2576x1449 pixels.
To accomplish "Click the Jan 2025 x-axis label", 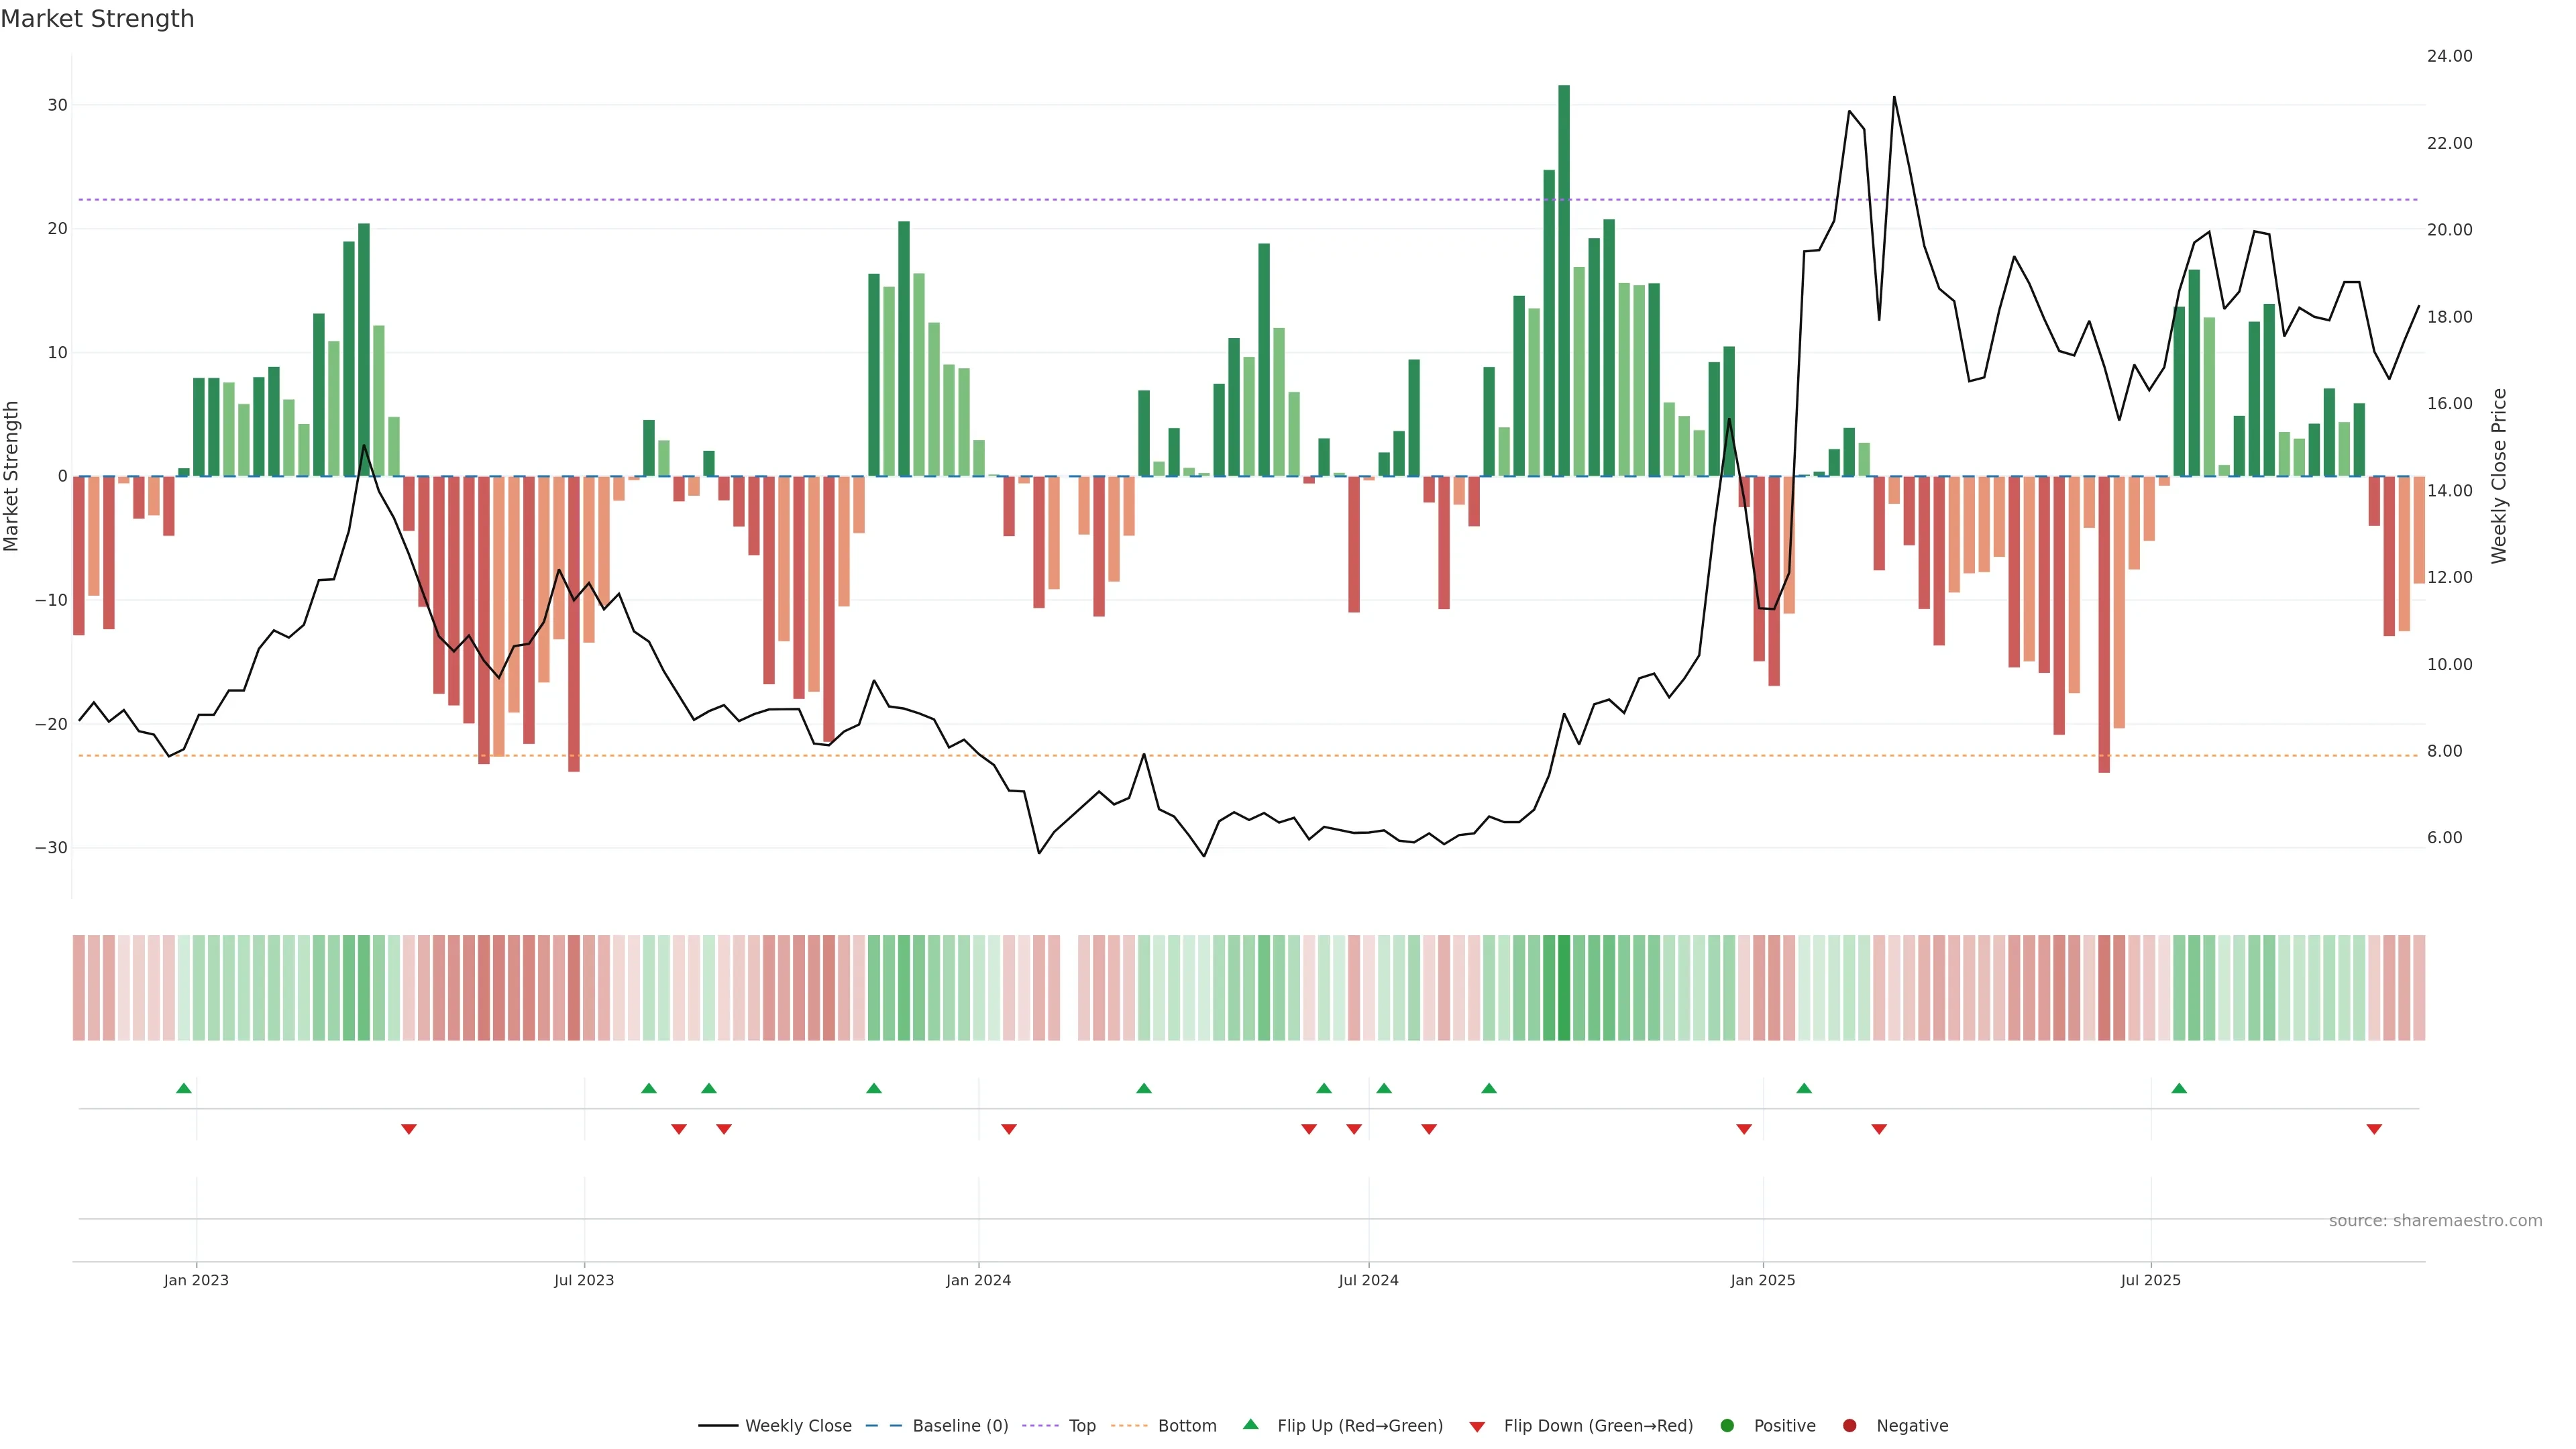I will click(x=1763, y=1280).
